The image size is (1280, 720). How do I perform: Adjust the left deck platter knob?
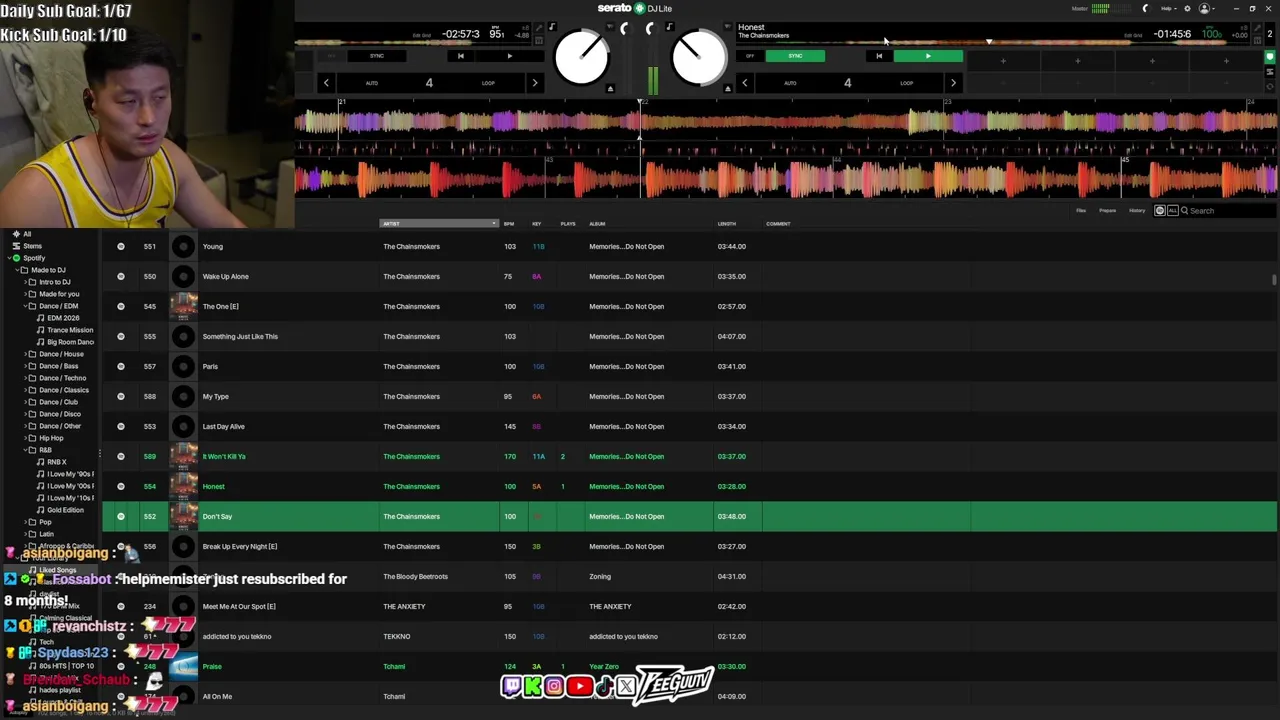(x=581, y=58)
